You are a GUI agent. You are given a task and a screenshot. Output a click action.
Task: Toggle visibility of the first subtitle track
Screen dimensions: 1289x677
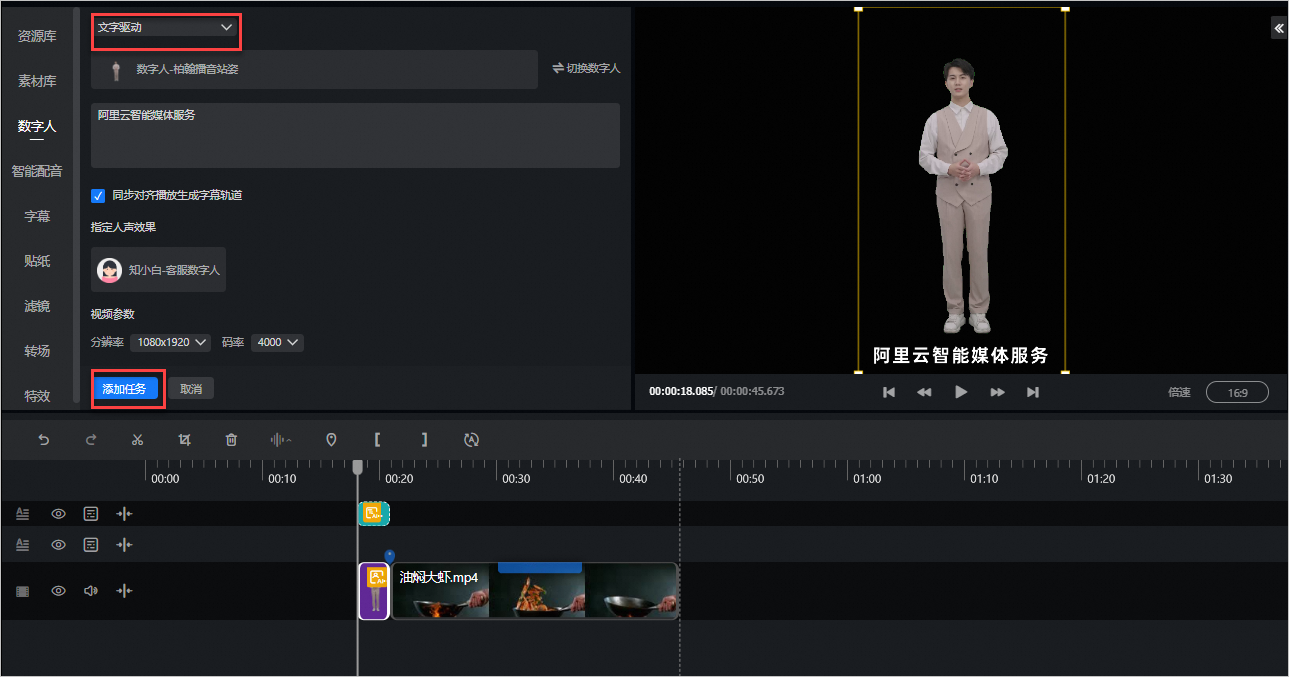click(59, 514)
